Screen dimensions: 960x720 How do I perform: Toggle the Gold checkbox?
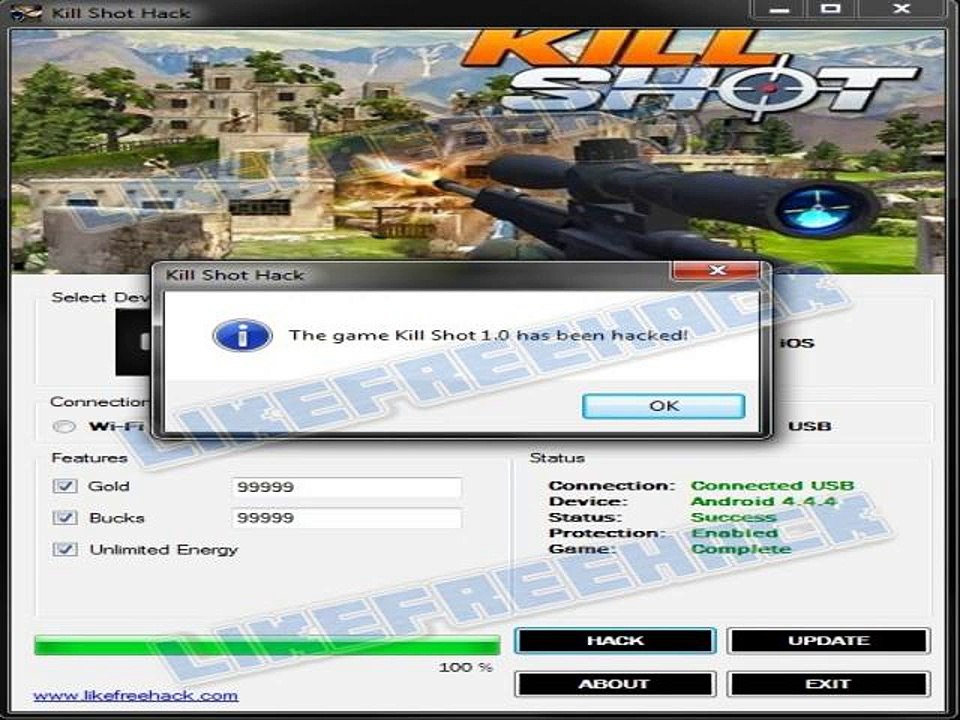65,486
